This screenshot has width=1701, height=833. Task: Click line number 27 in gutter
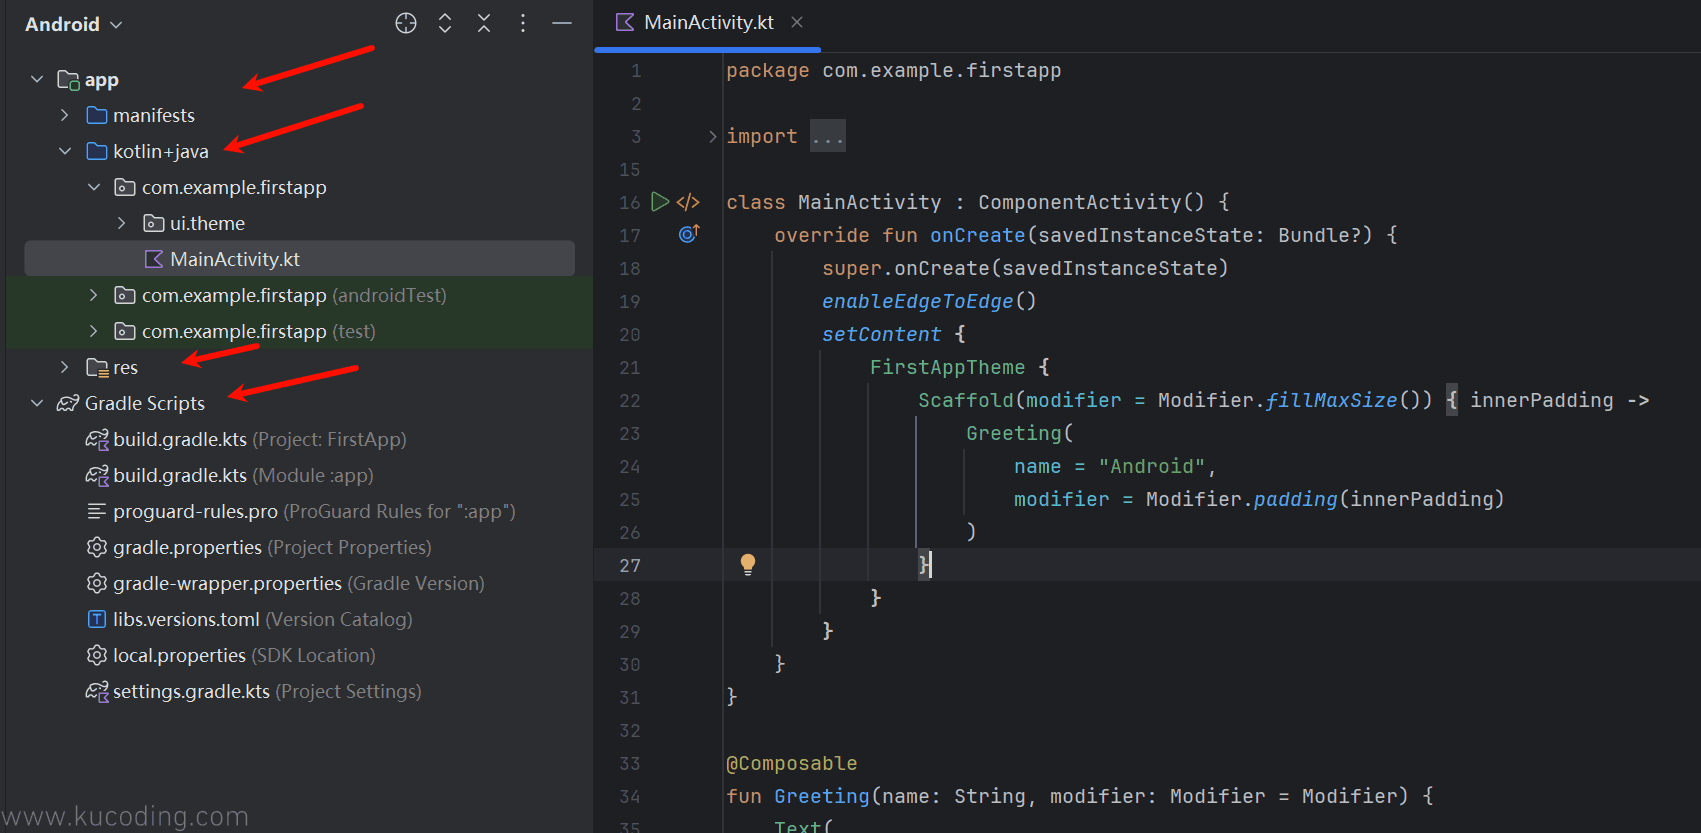point(629,566)
